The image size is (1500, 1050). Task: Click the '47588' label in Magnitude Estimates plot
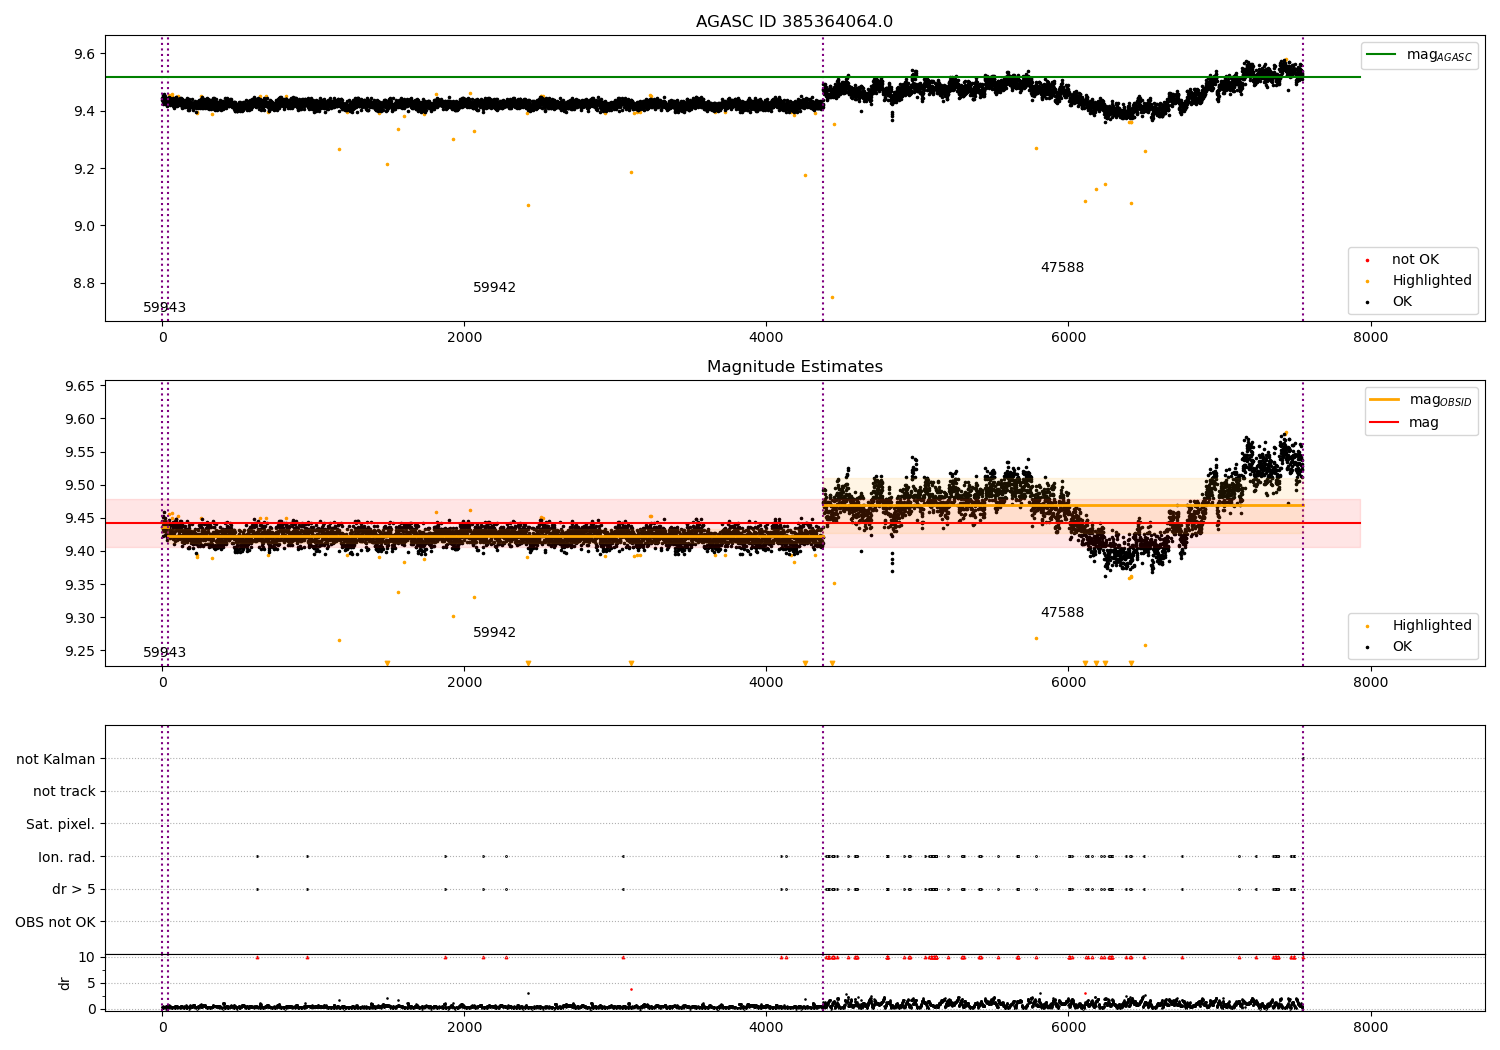click(x=1062, y=613)
